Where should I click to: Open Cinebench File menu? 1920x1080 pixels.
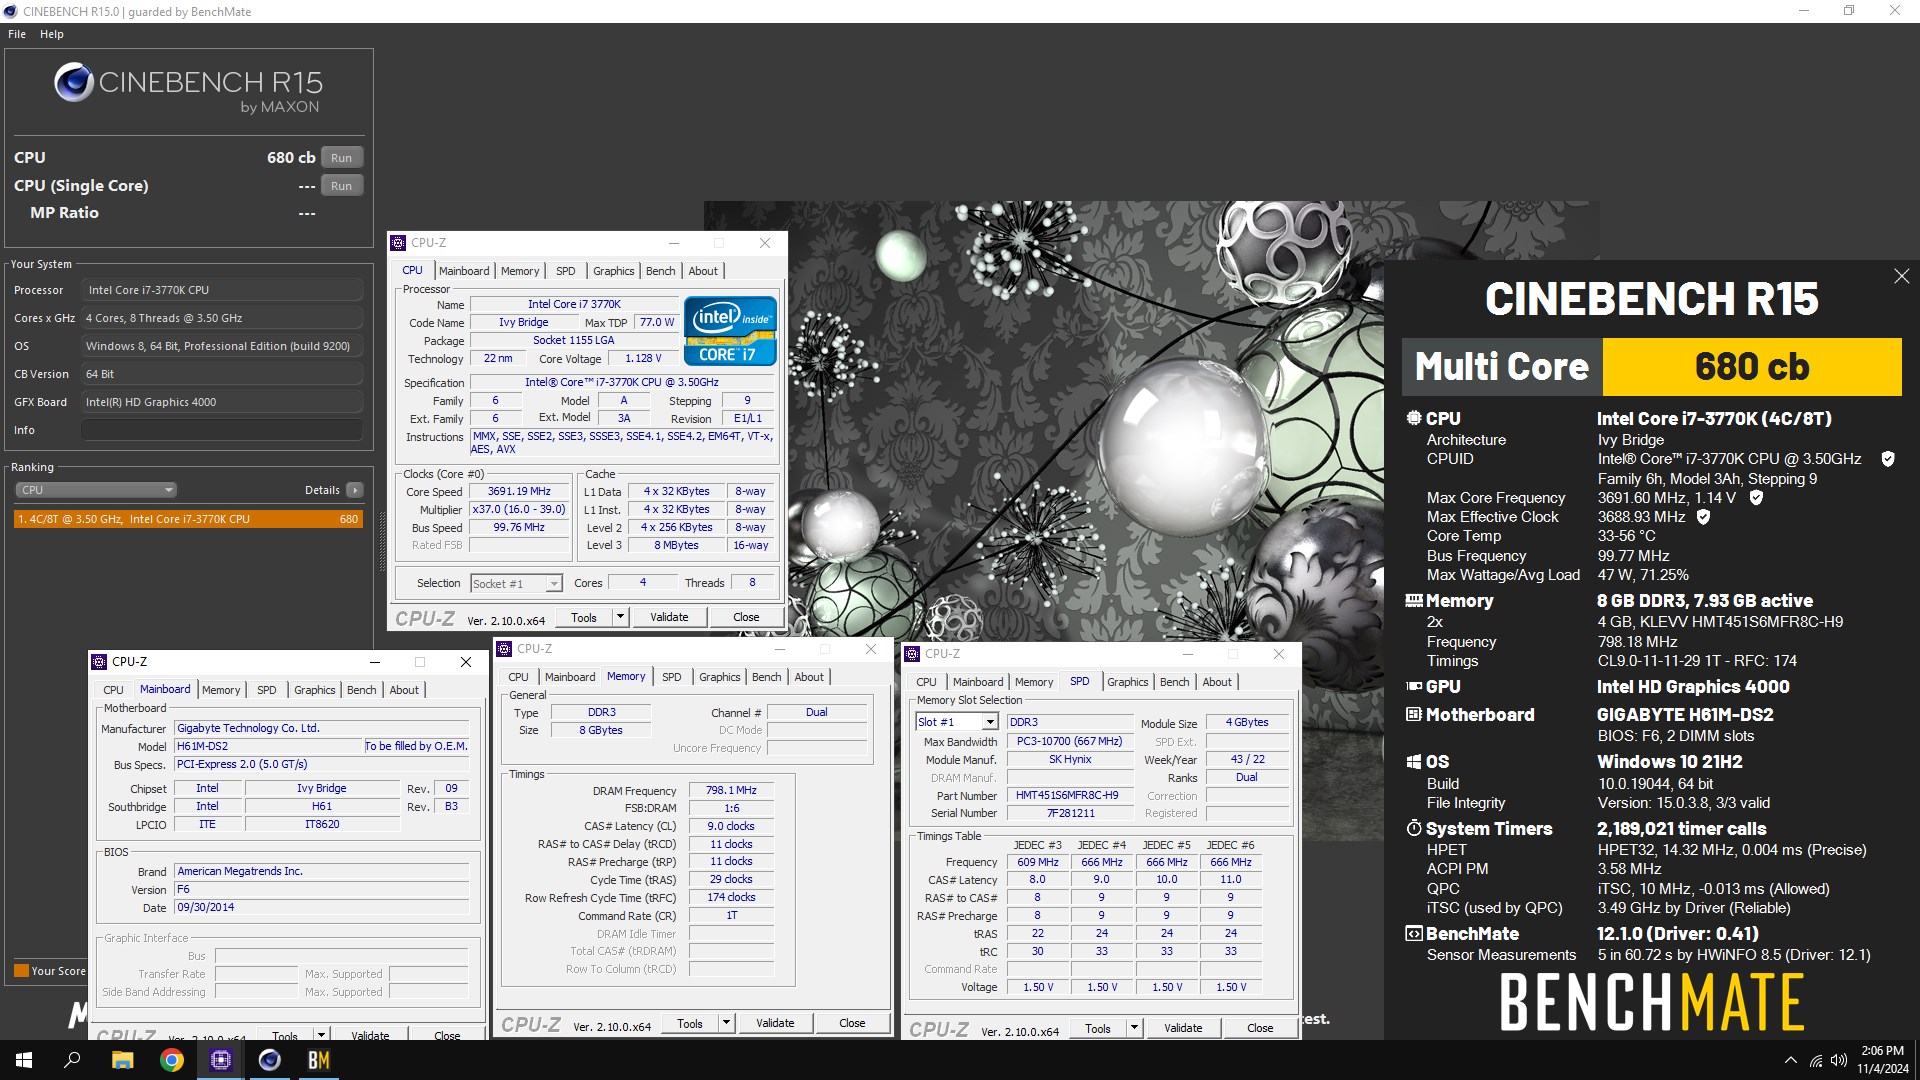pyautogui.click(x=17, y=34)
